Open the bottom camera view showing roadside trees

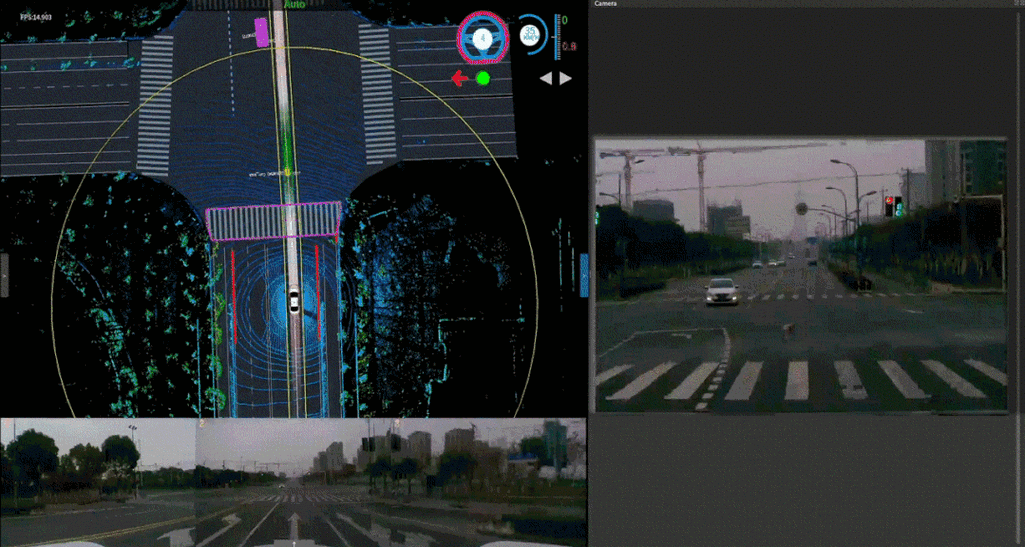(98, 482)
